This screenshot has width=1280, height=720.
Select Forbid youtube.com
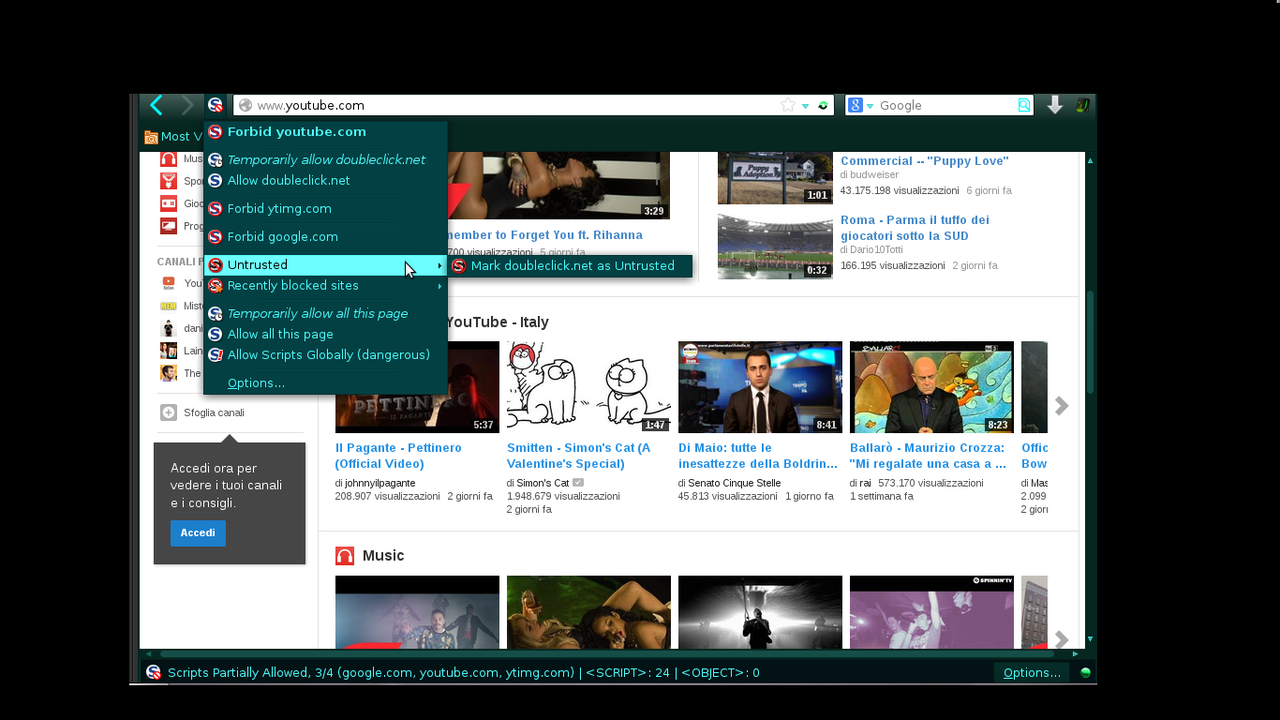325,132
